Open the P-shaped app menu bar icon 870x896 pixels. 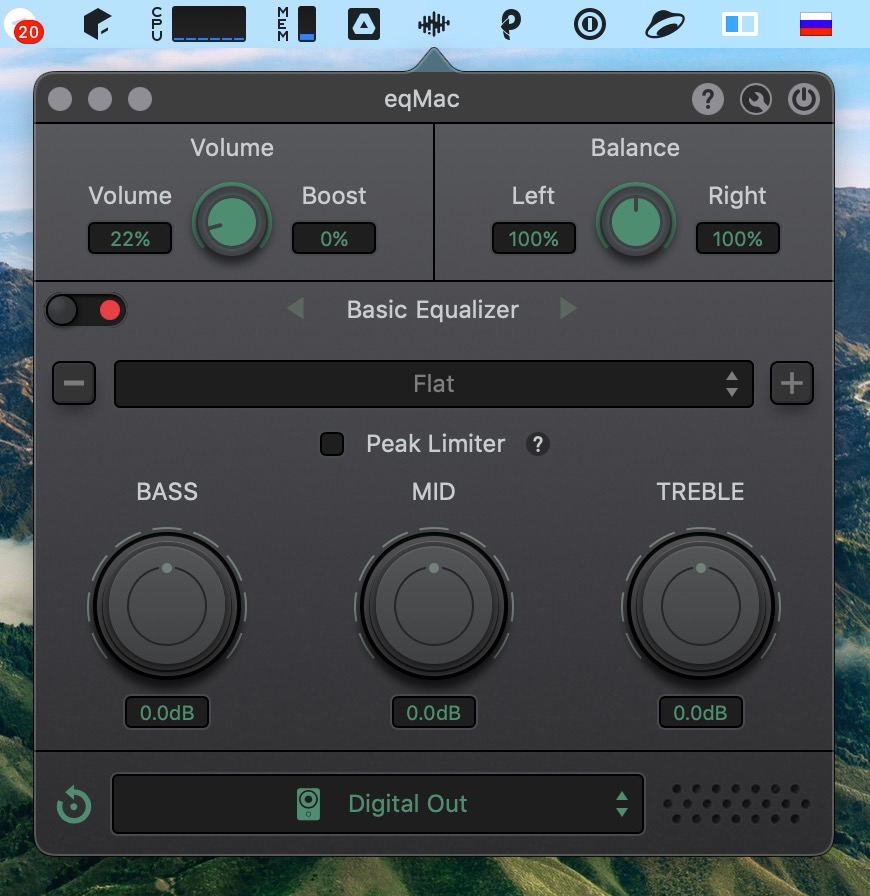pos(510,24)
